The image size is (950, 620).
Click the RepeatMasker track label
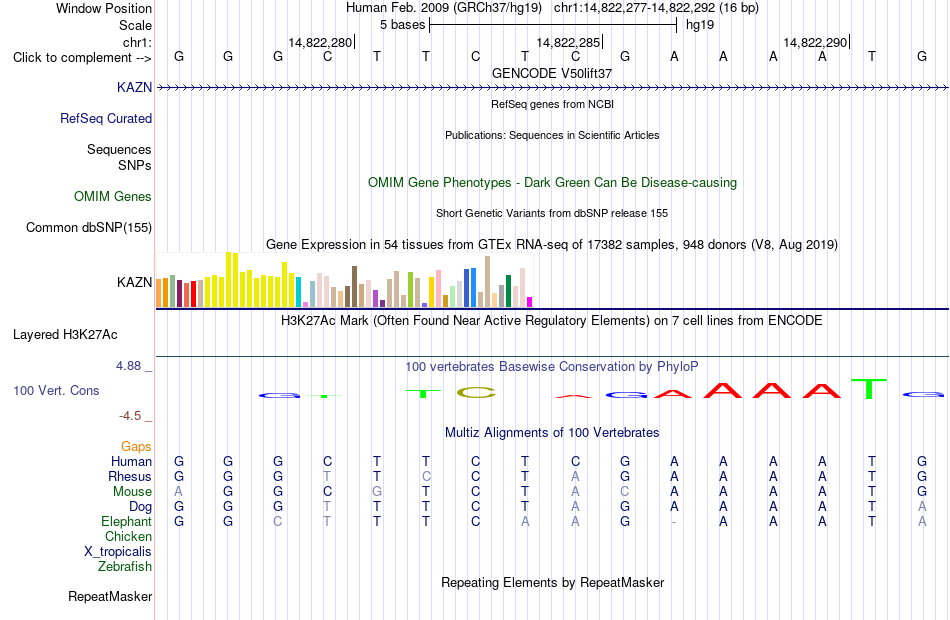pyautogui.click(x=110, y=596)
